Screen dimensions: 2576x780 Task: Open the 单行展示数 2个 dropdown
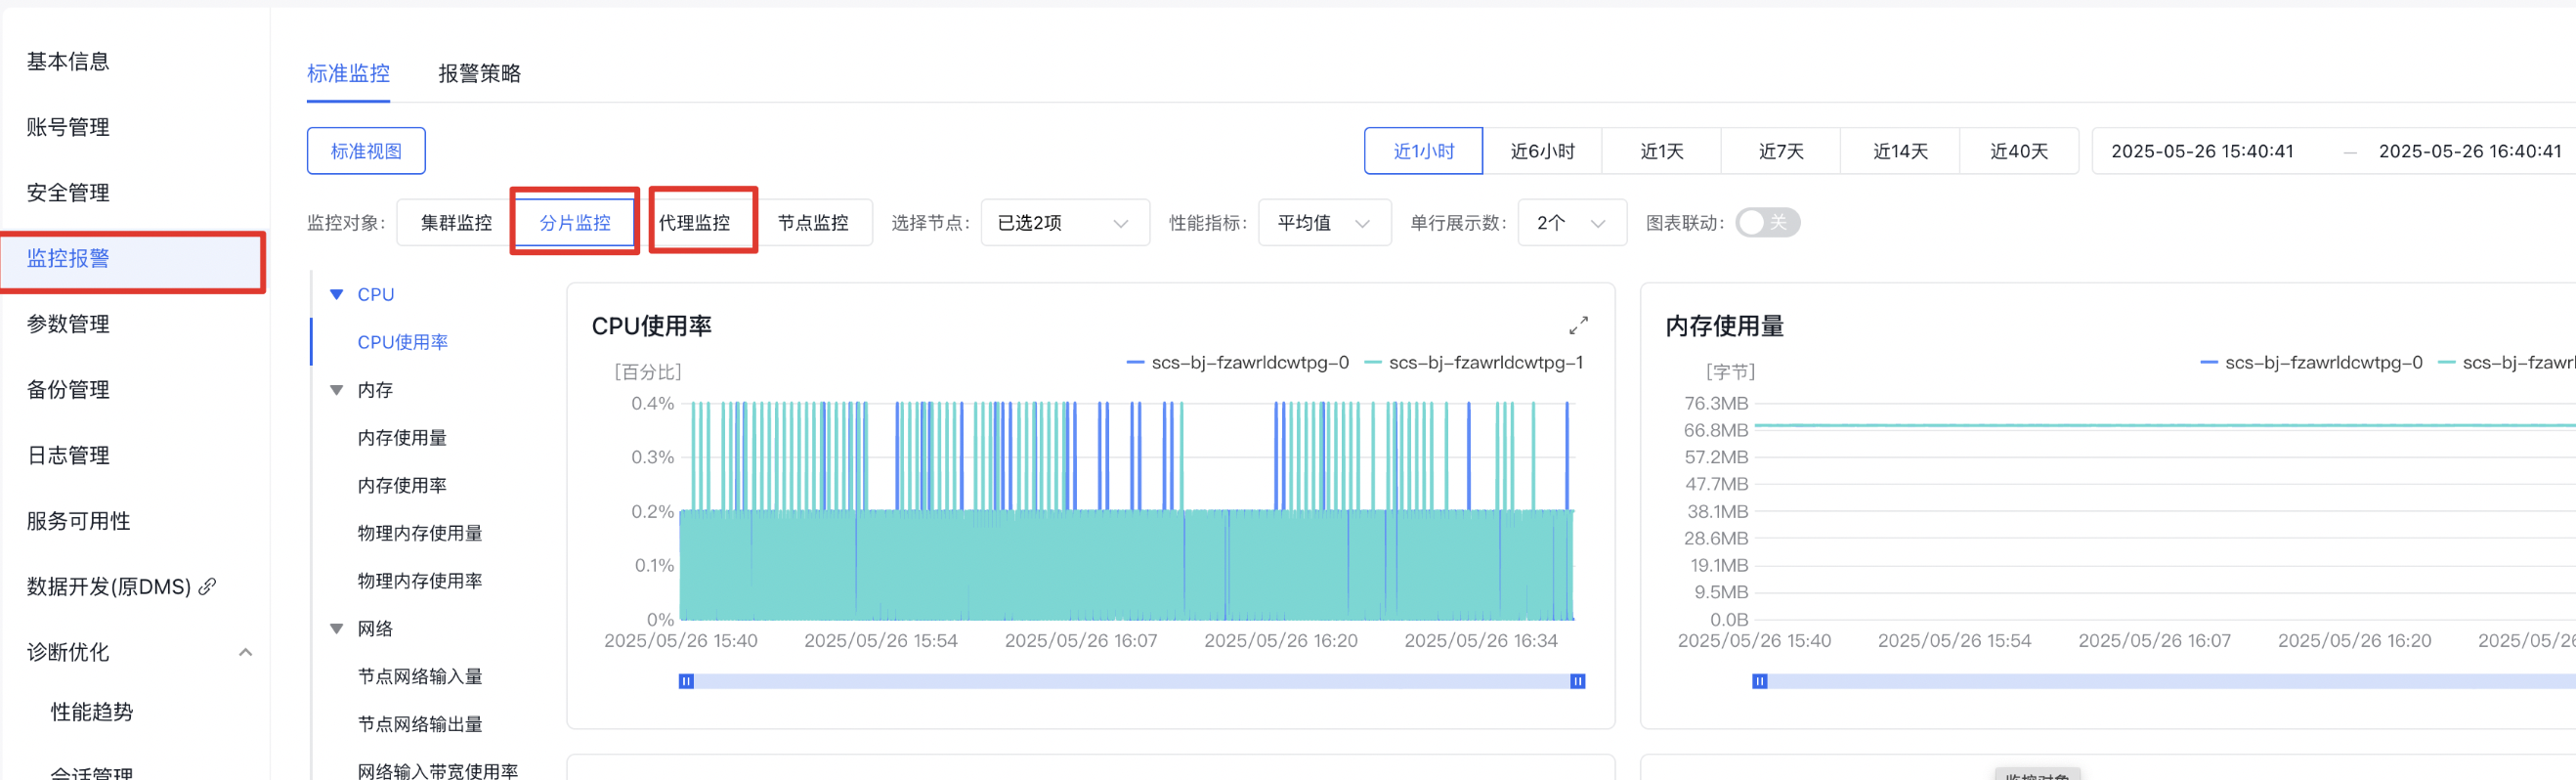[1572, 222]
